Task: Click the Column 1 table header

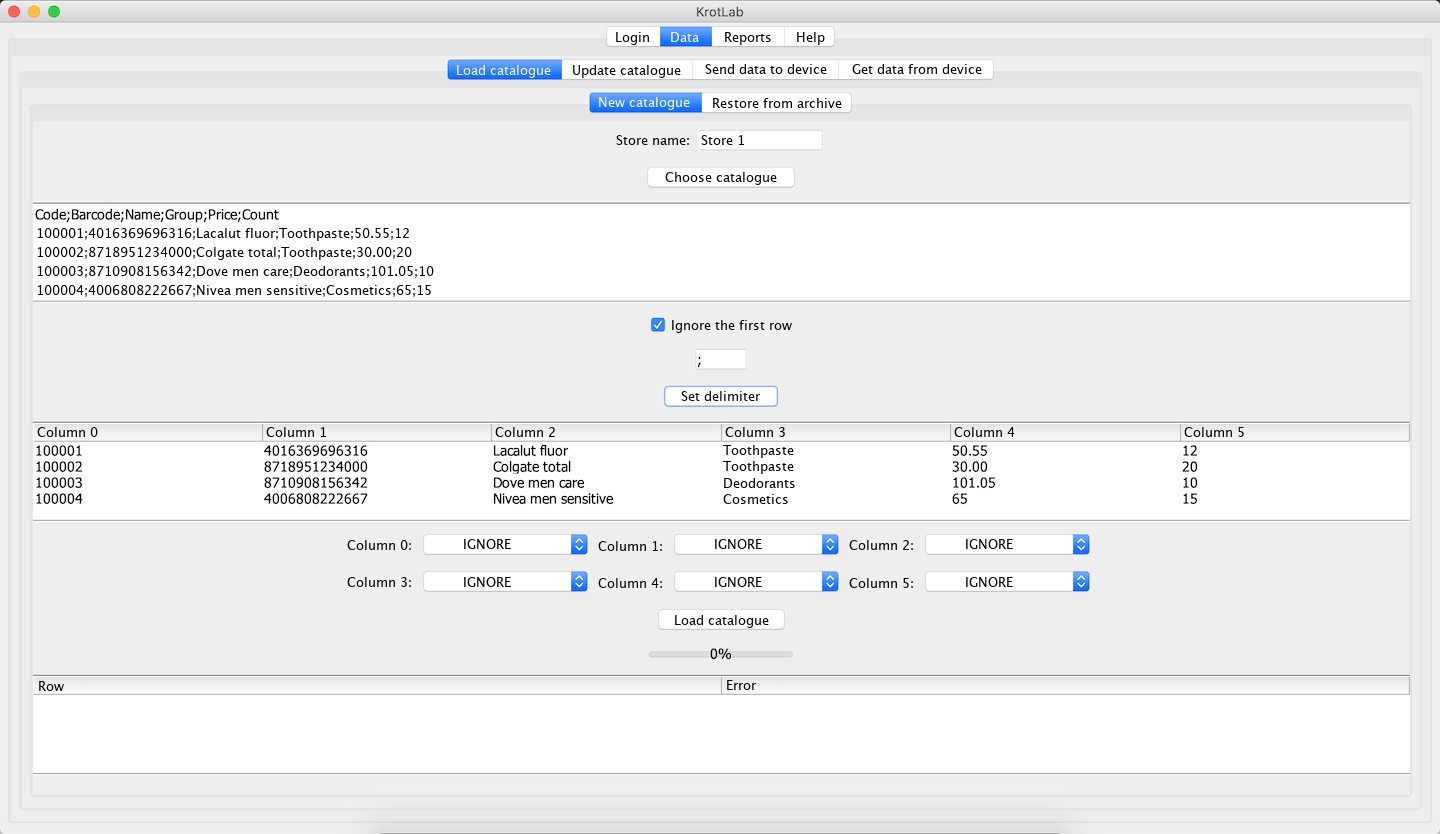Action: point(377,432)
